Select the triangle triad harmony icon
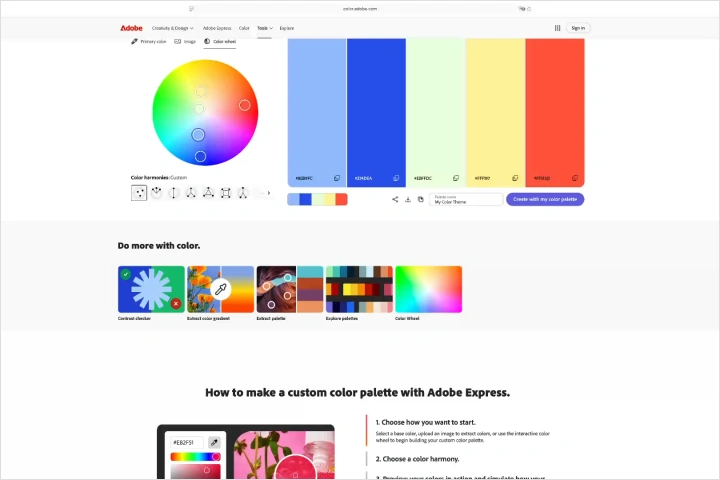The width and height of the screenshot is (720, 480). tap(208, 193)
